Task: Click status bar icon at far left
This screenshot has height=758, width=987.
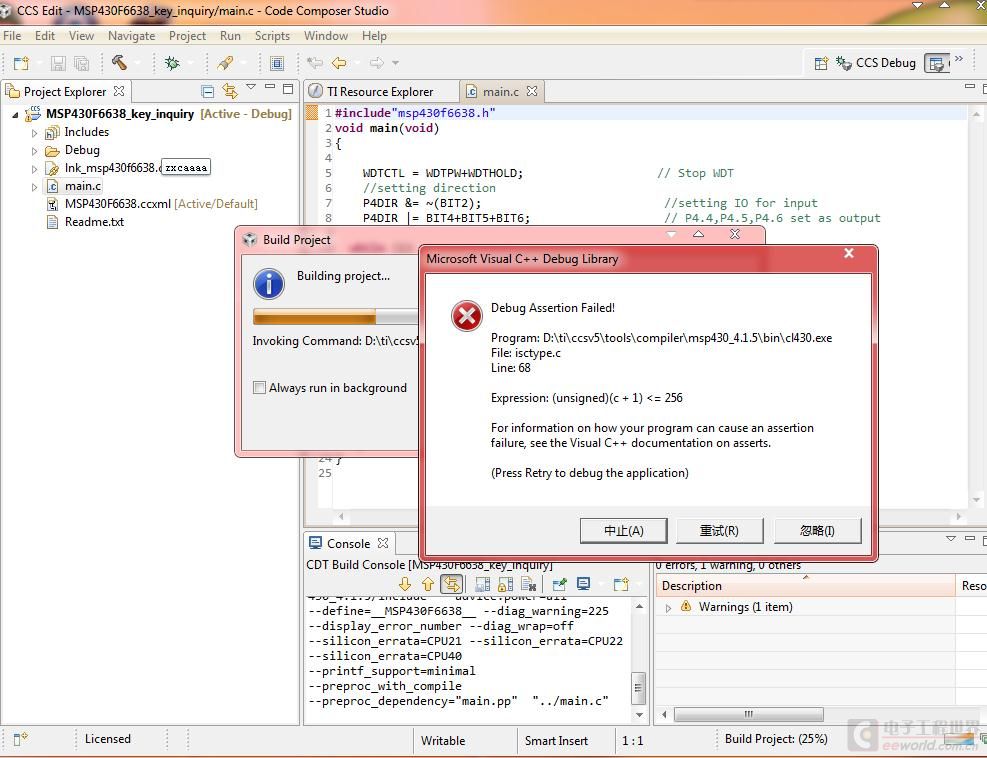Action: (20, 739)
